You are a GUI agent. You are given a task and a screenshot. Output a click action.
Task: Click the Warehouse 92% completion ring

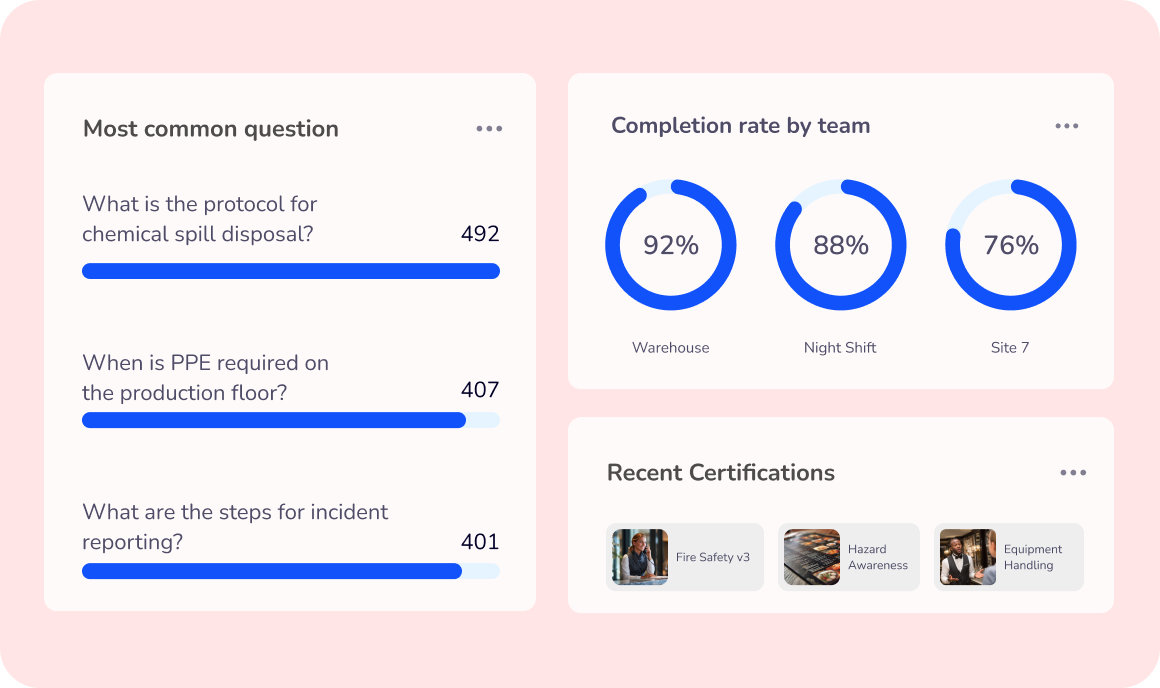[x=670, y=245]
